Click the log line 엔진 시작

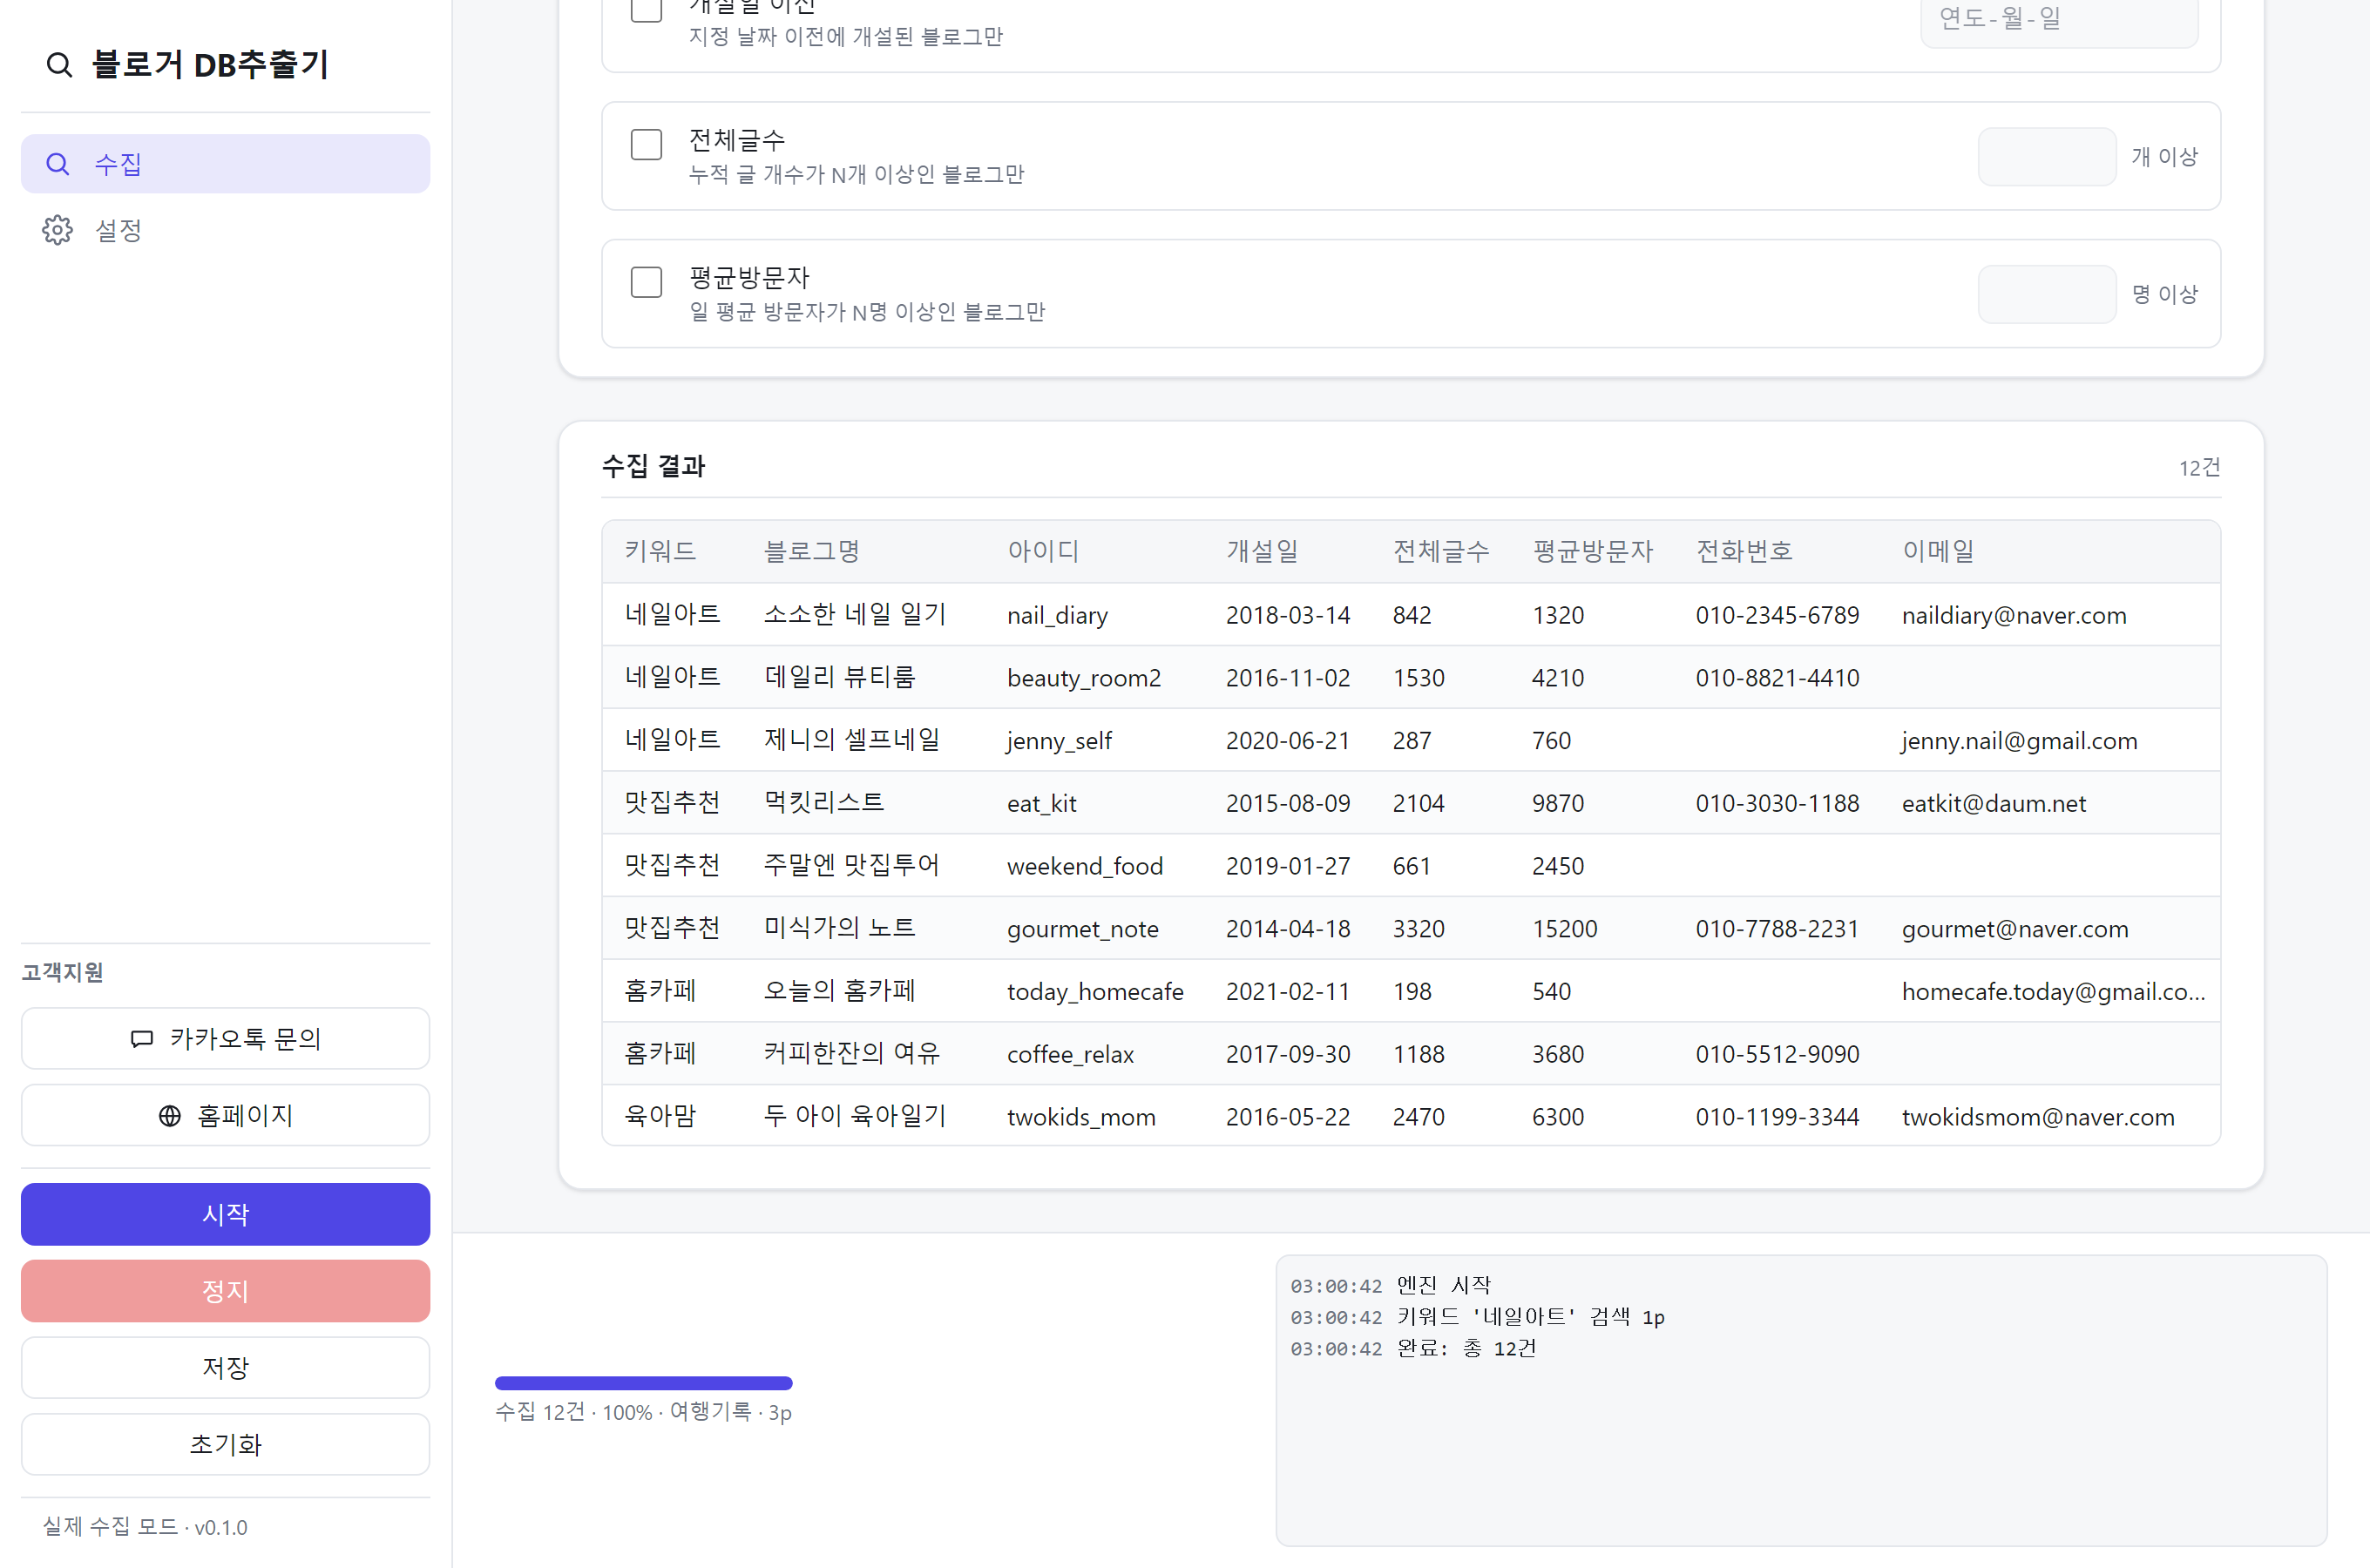(1443, 1286)
